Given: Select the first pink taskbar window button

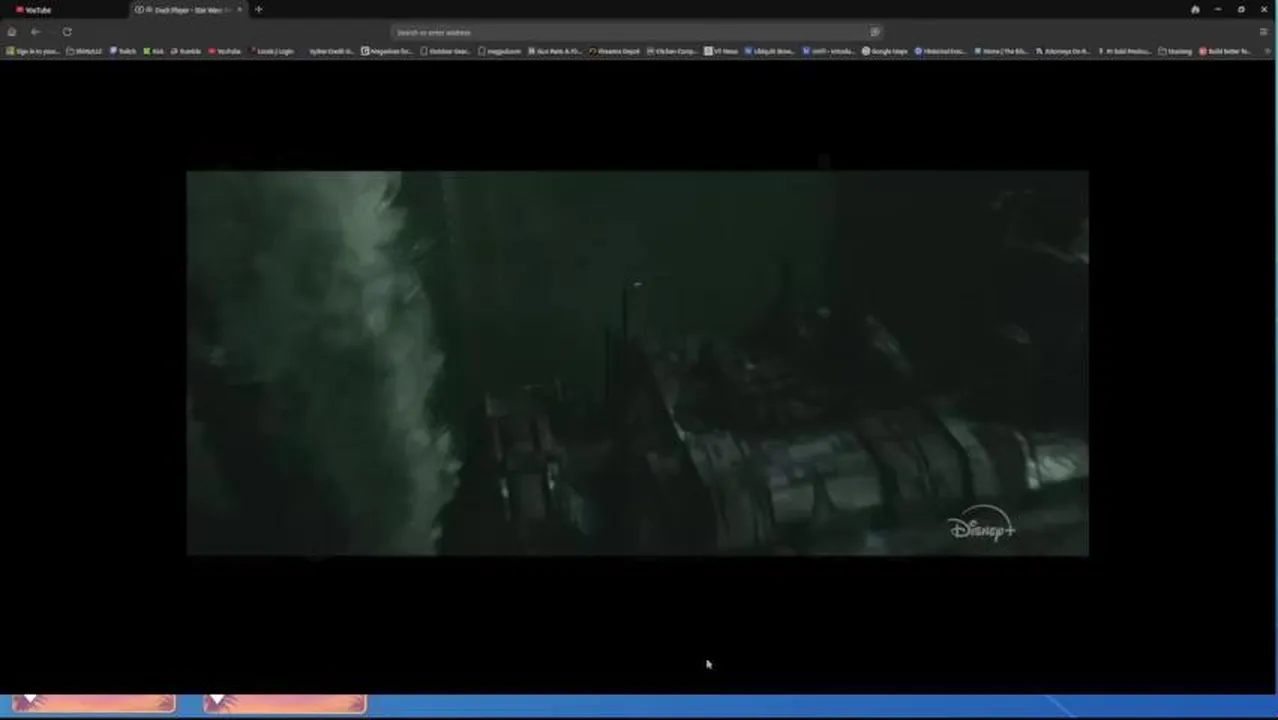Looking at the screenshot, I should 93,704.
